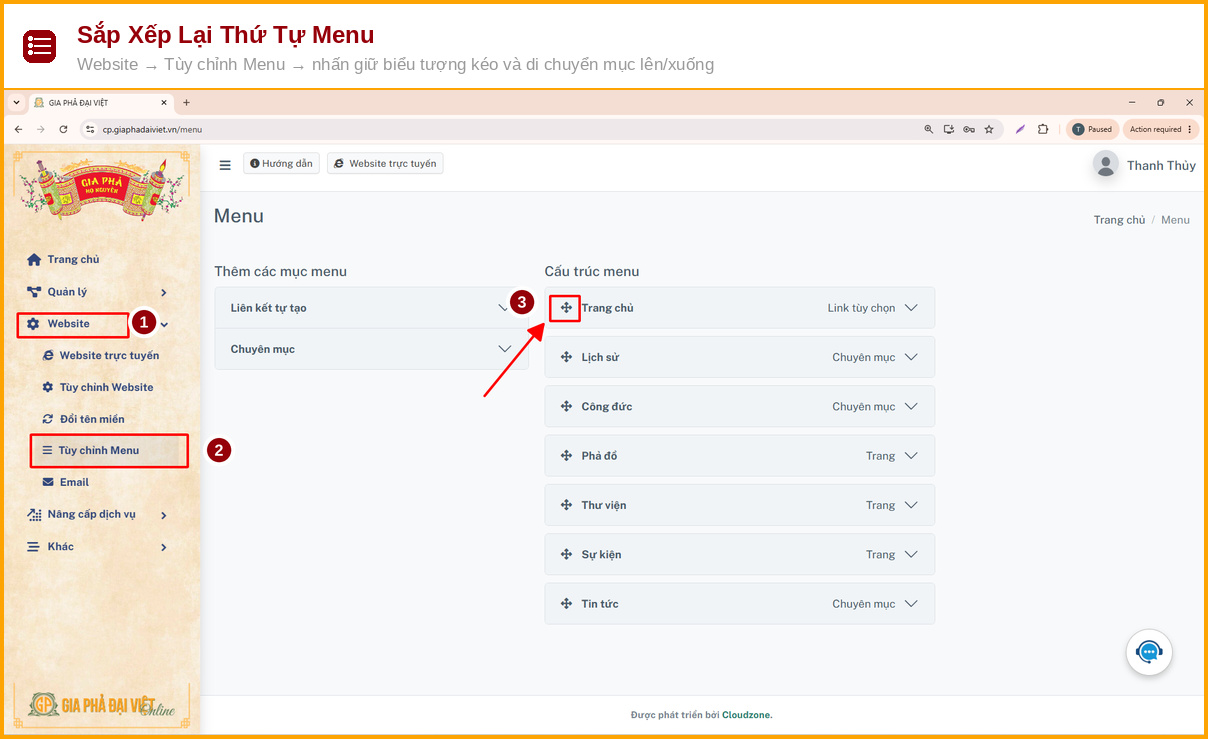The image size is (1208, 739).
Task: Click the move handle of Thư viện item
Action: (x=566, y=505)
